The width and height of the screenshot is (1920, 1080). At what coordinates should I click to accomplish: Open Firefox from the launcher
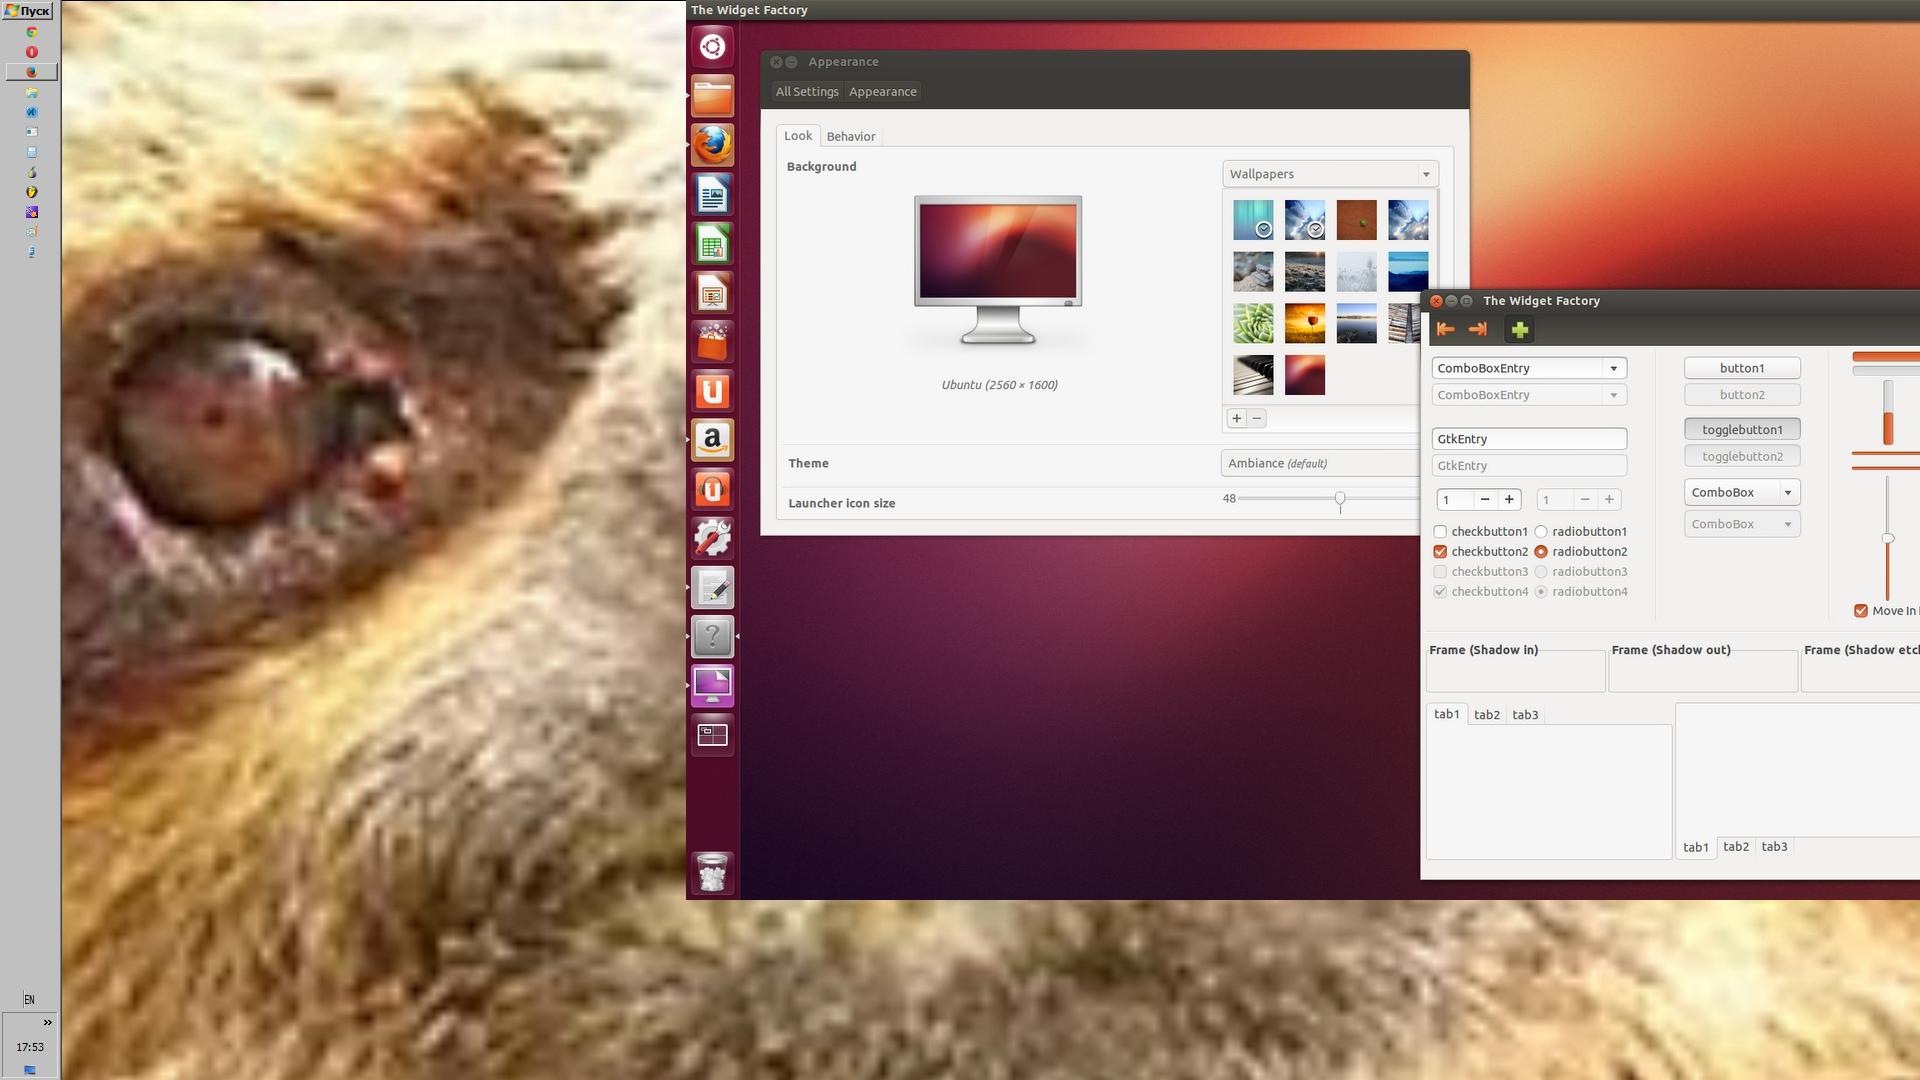click(712, 146)
